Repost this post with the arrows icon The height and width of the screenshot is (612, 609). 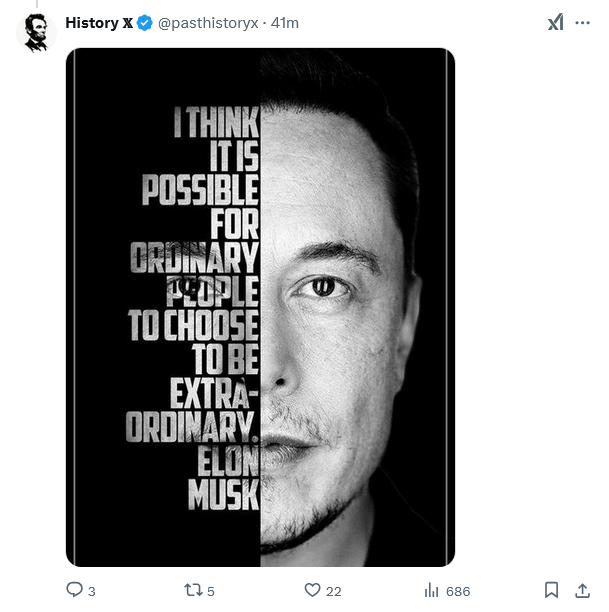pos(192,590)
